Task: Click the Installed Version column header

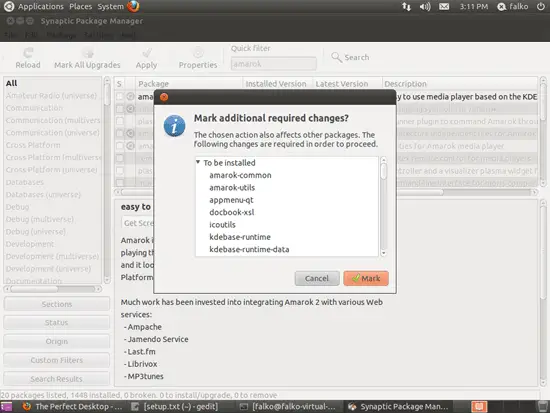Action: click(277, 84)
